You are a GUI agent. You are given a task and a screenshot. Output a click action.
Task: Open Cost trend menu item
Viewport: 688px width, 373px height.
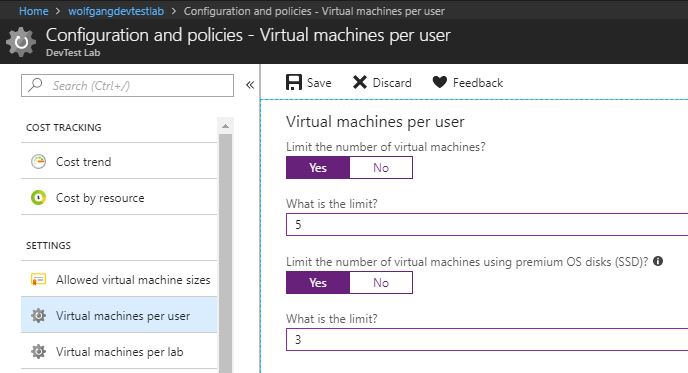click(119, 161)
